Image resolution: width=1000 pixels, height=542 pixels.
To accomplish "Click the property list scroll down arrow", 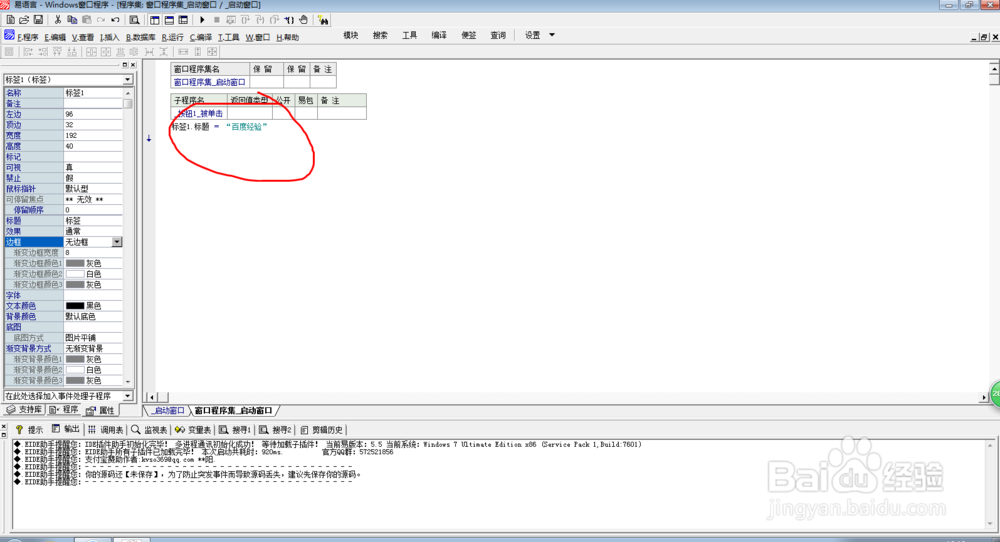I will [128, 381].
